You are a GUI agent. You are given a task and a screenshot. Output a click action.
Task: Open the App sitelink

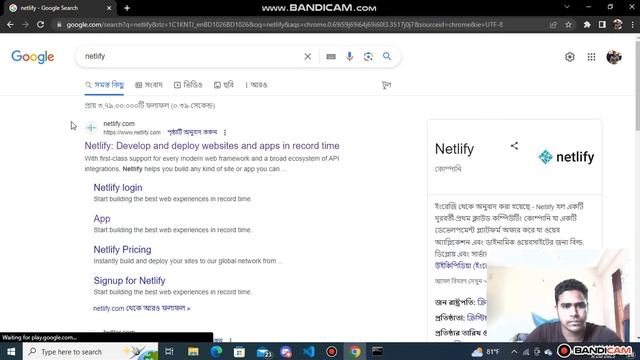click(x=102, y=219)
